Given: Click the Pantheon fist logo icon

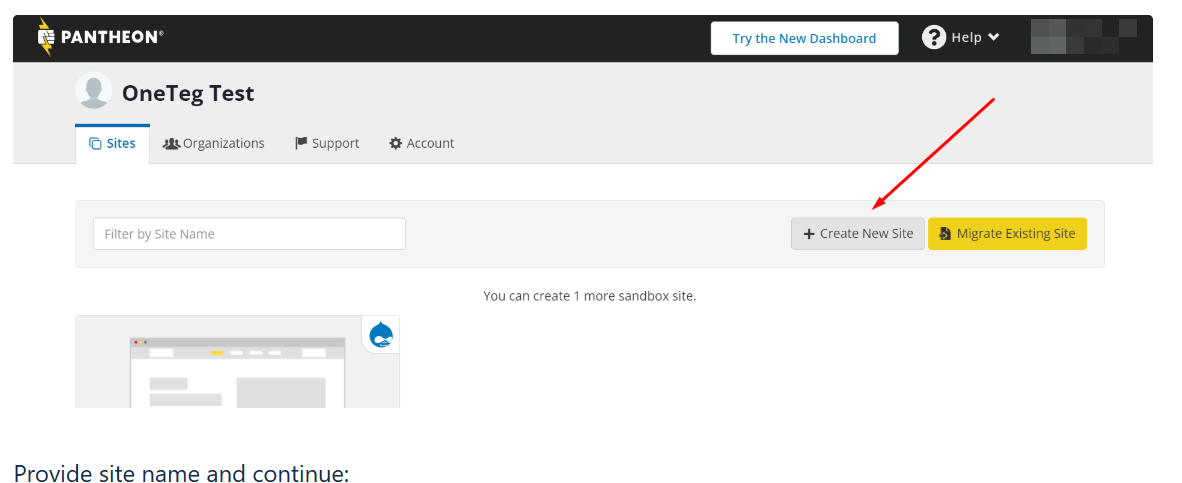Looking at the screenshot, I should 46,37.
